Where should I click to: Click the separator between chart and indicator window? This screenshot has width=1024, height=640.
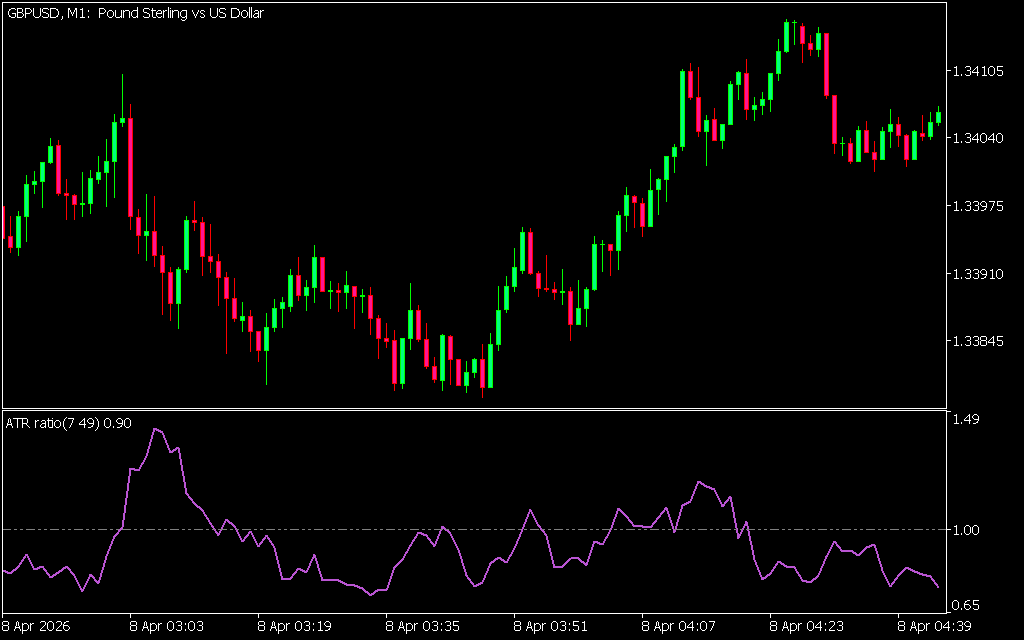click(474, 408)
